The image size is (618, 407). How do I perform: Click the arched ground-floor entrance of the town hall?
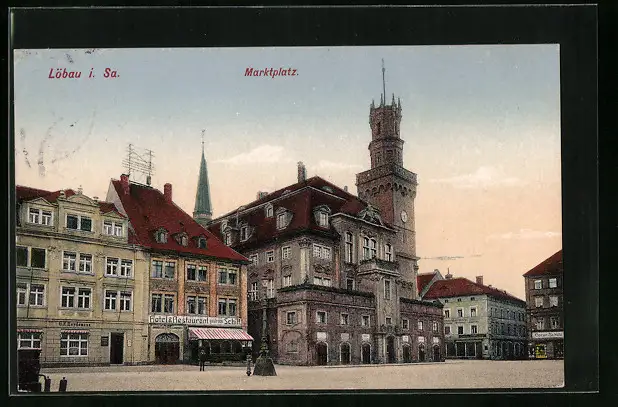[x=321, y=353]
